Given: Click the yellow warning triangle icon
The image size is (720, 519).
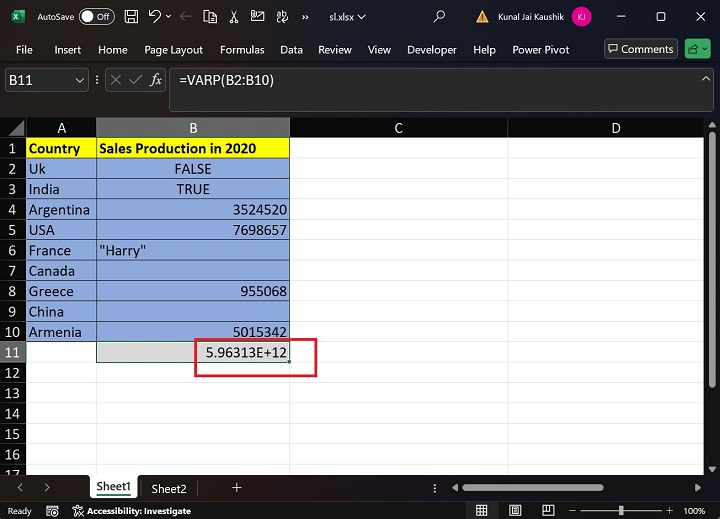Looking at the screenshot, I should point(482,17).
